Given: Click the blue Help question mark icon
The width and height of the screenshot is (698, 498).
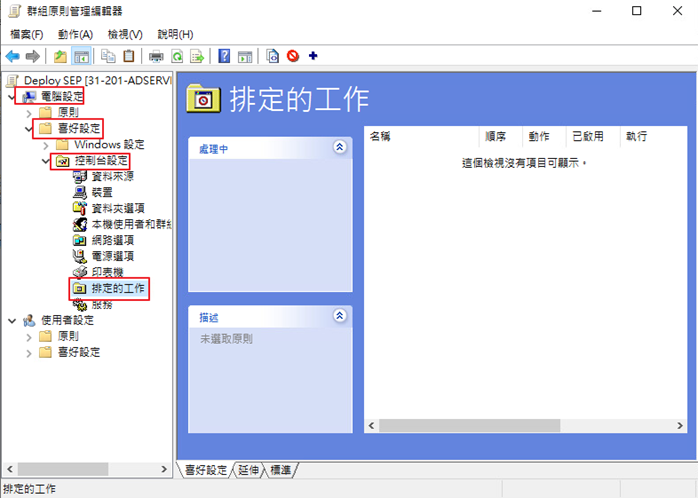Looking at the screenshot, I should point(224,56).
